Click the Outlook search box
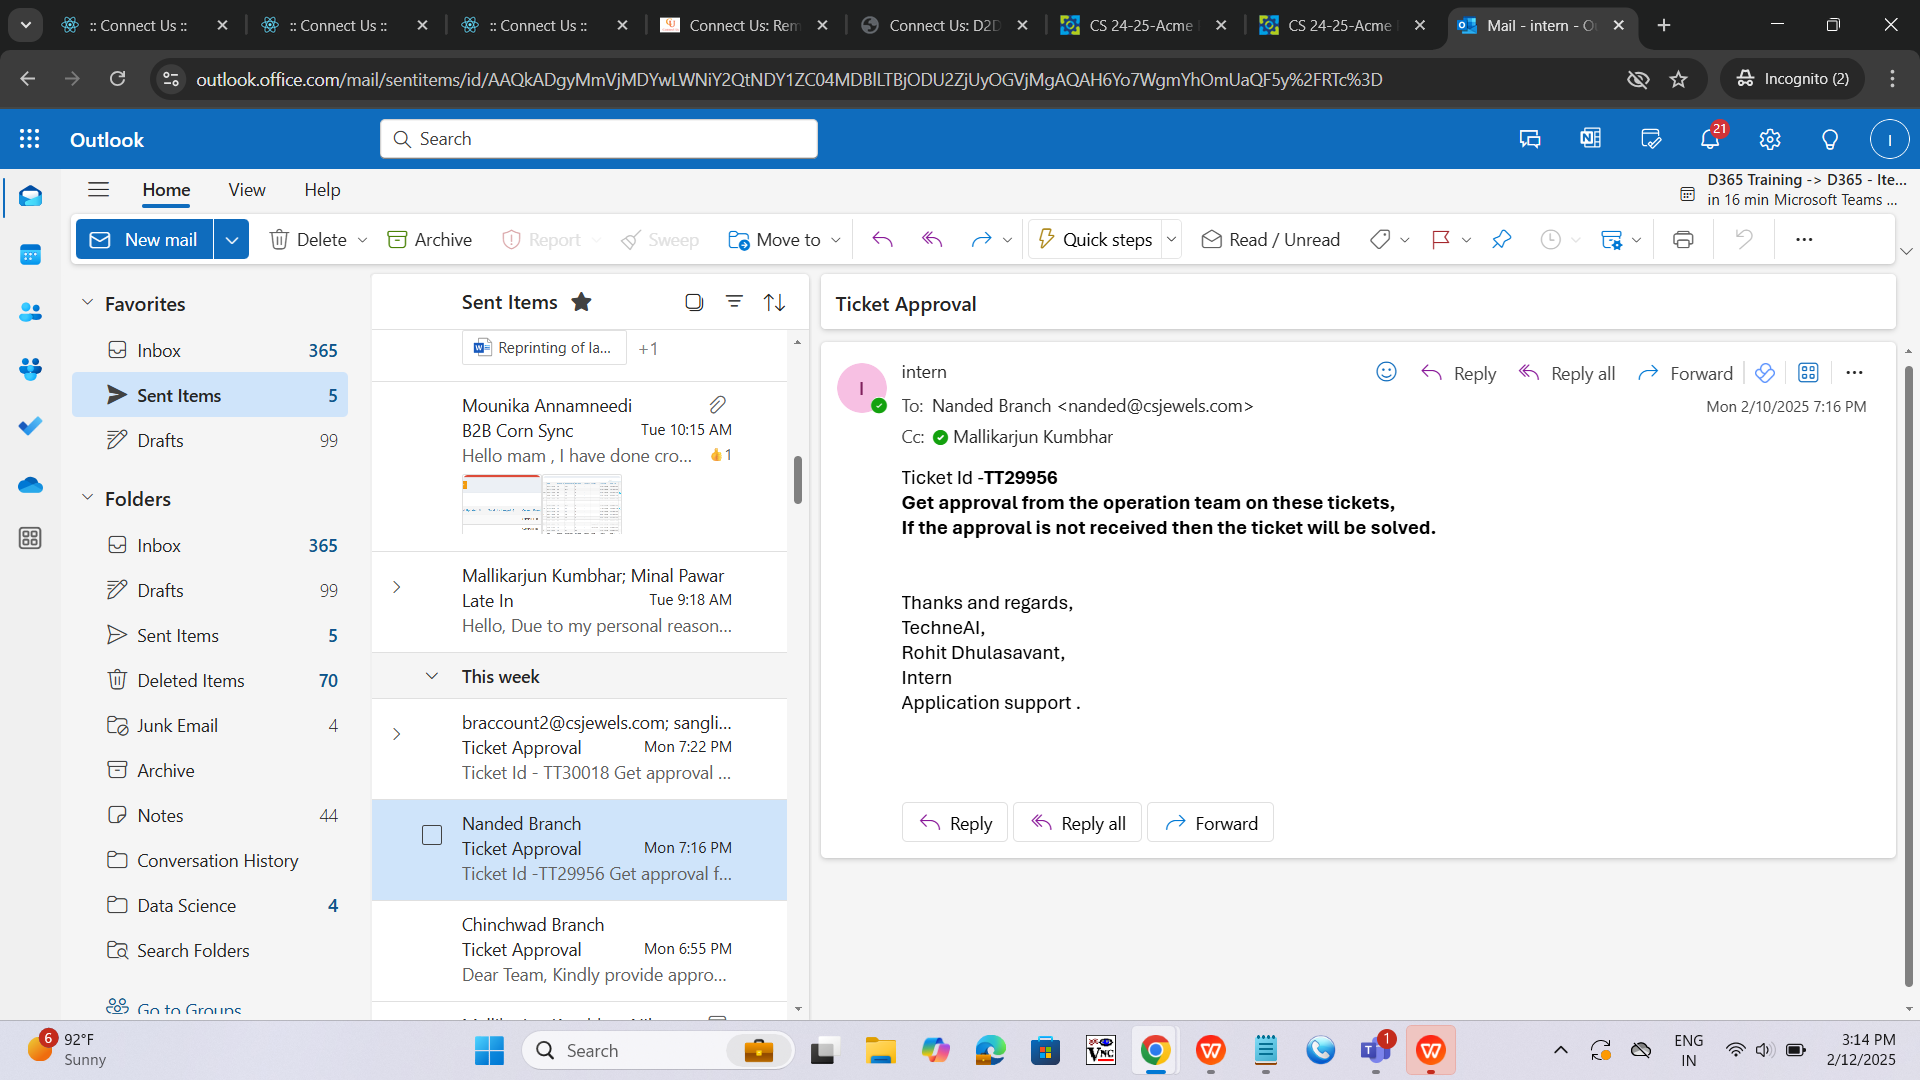1920x1080 pixels. (598, 139)
